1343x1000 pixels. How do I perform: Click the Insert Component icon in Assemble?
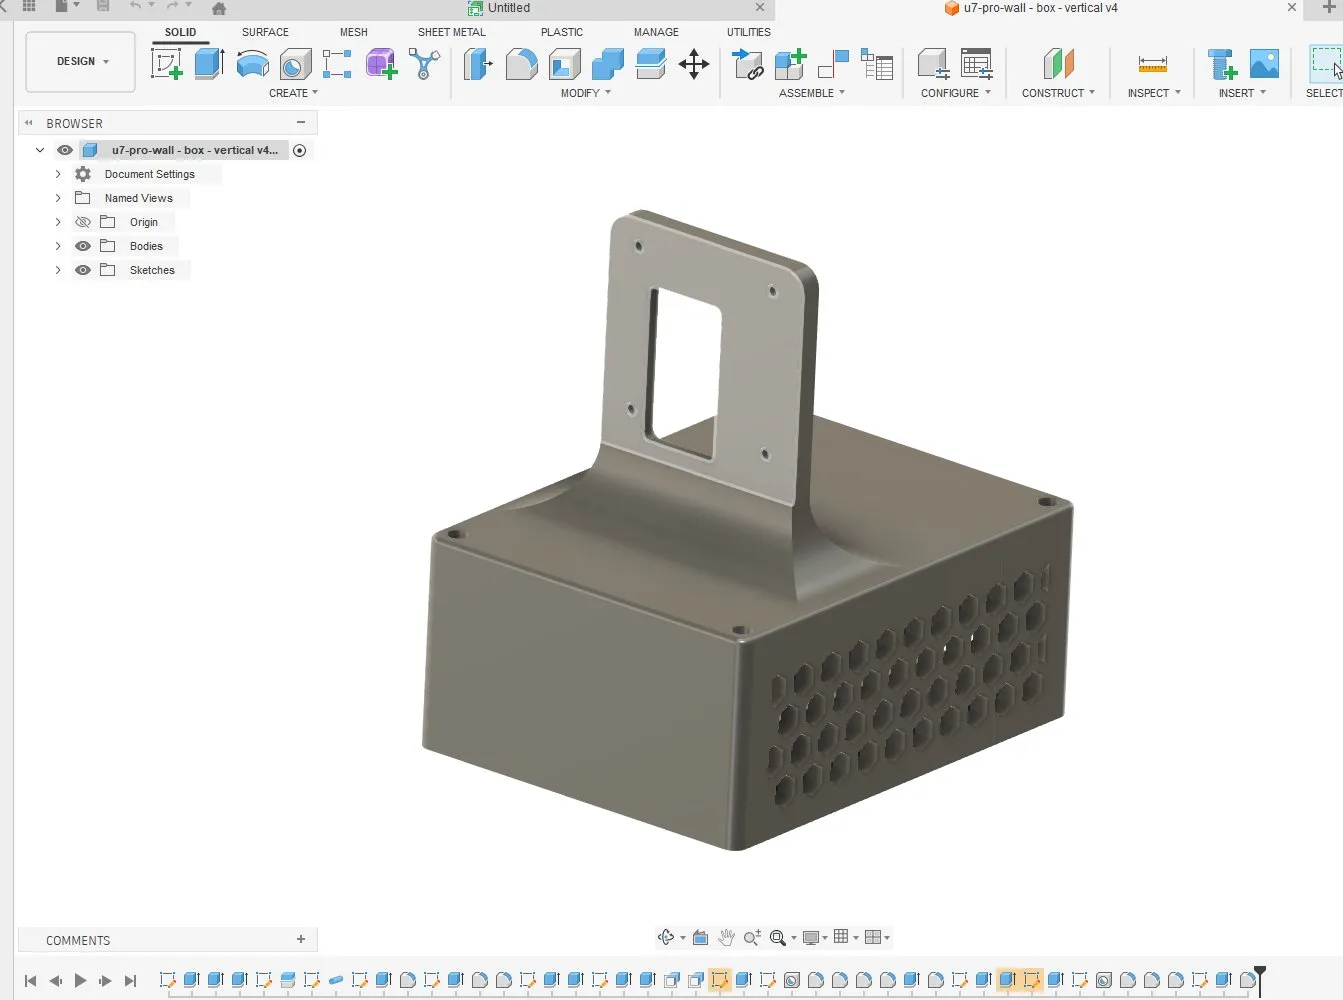pos(747,64)
